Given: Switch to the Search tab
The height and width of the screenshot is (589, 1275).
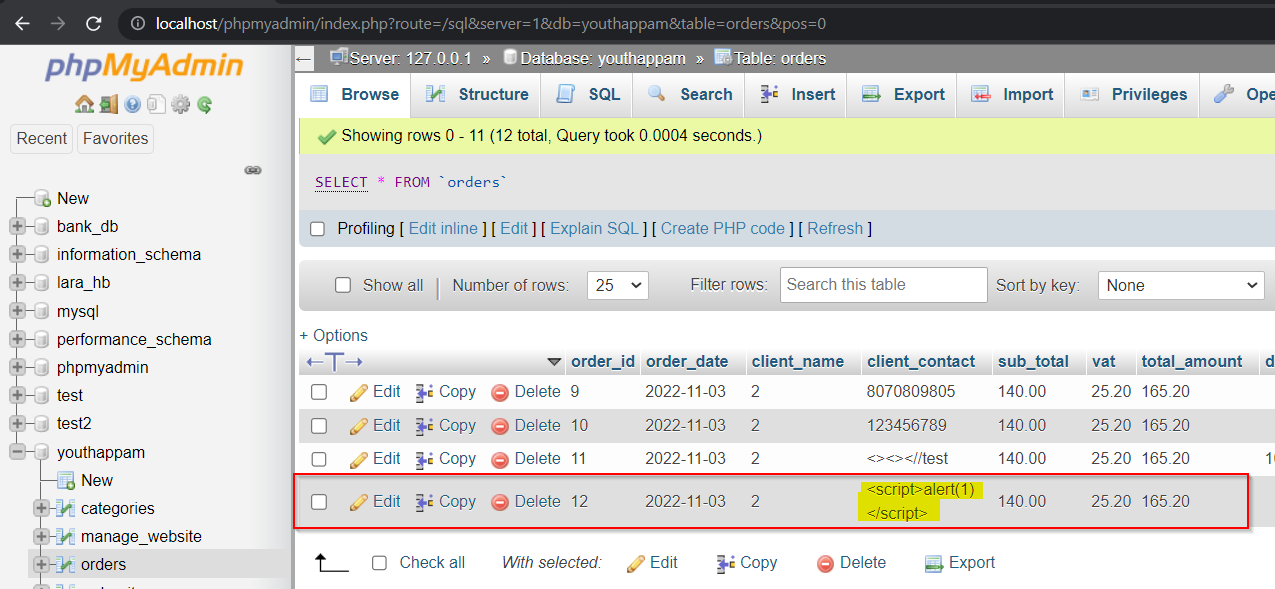Looking at the screenshot, I should [690, 94].
